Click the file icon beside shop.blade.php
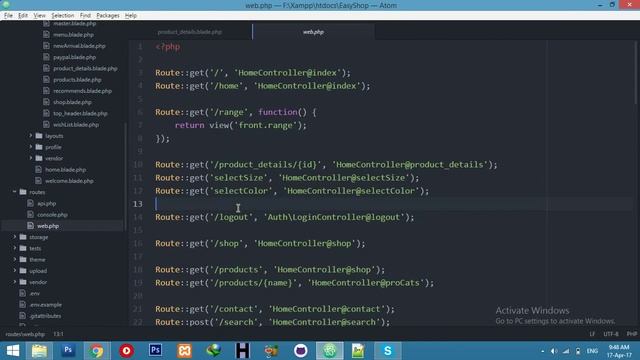The image size is (640, 360). coord(47,102)
